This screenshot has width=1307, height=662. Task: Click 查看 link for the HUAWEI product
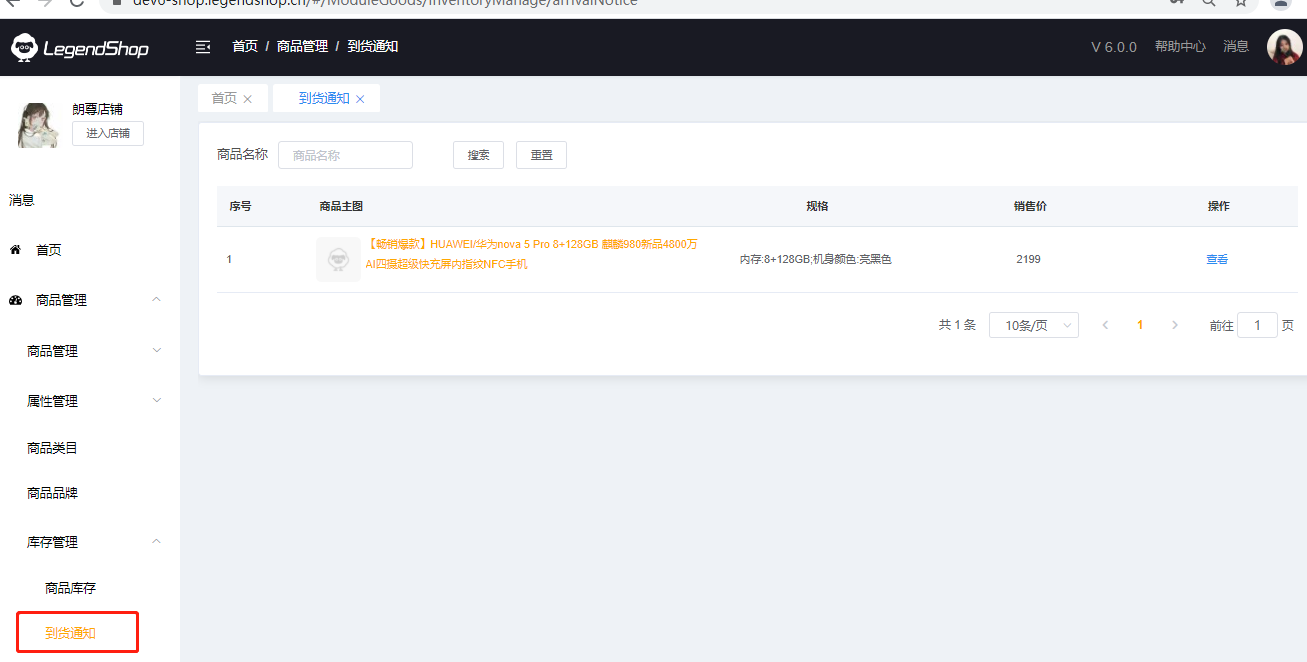[1217, 259]
